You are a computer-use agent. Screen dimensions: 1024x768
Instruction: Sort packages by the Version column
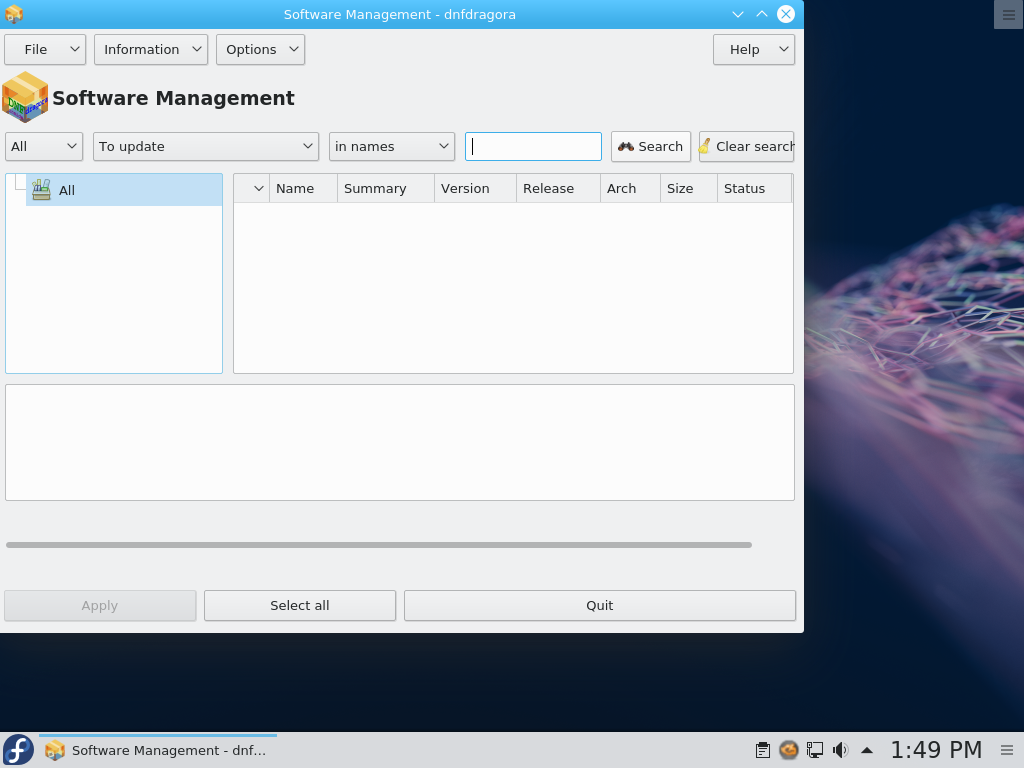475,189
